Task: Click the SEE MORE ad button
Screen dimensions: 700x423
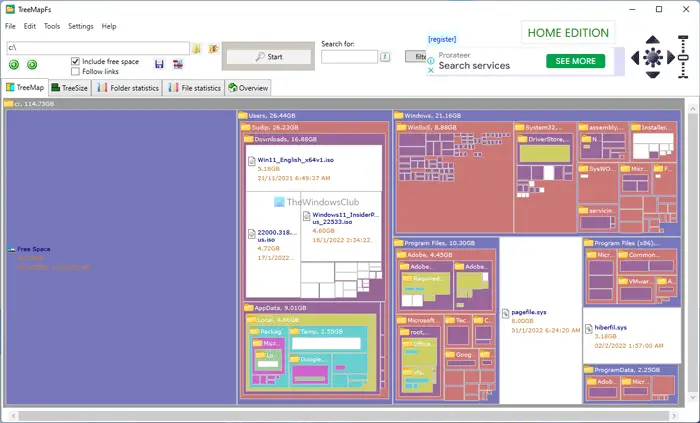Action: (x=575, y=61)
